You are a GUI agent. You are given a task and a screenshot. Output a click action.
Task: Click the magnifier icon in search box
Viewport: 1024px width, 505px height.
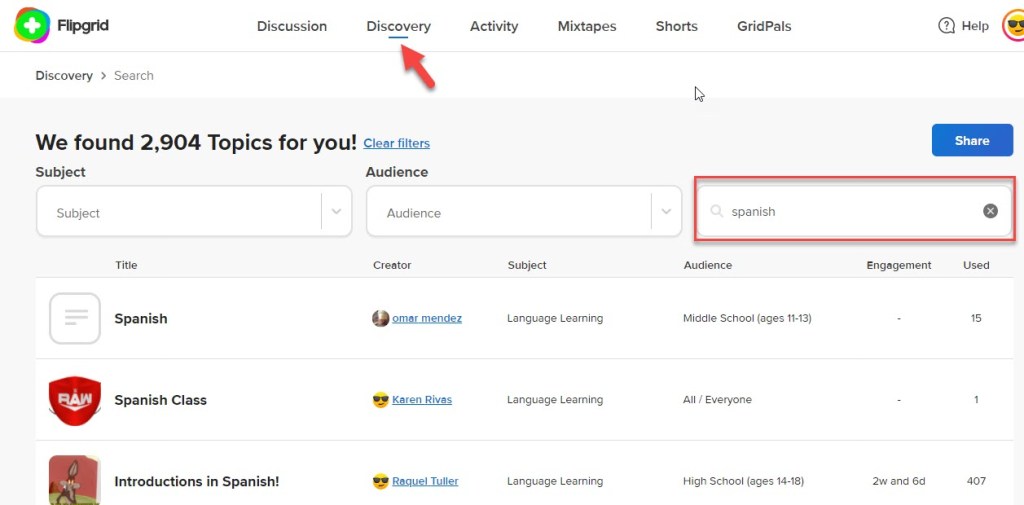(716, 211)
